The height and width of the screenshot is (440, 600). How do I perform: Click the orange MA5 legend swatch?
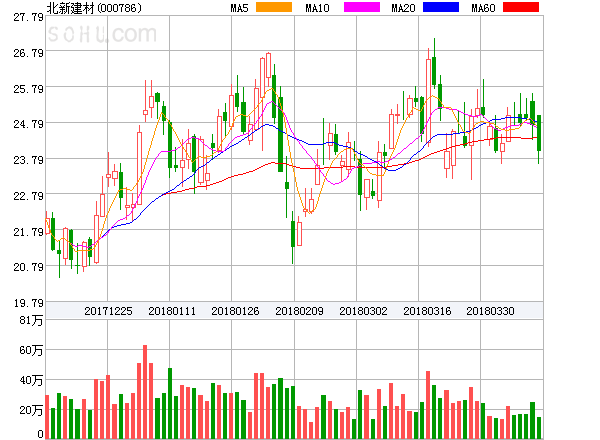274,7
